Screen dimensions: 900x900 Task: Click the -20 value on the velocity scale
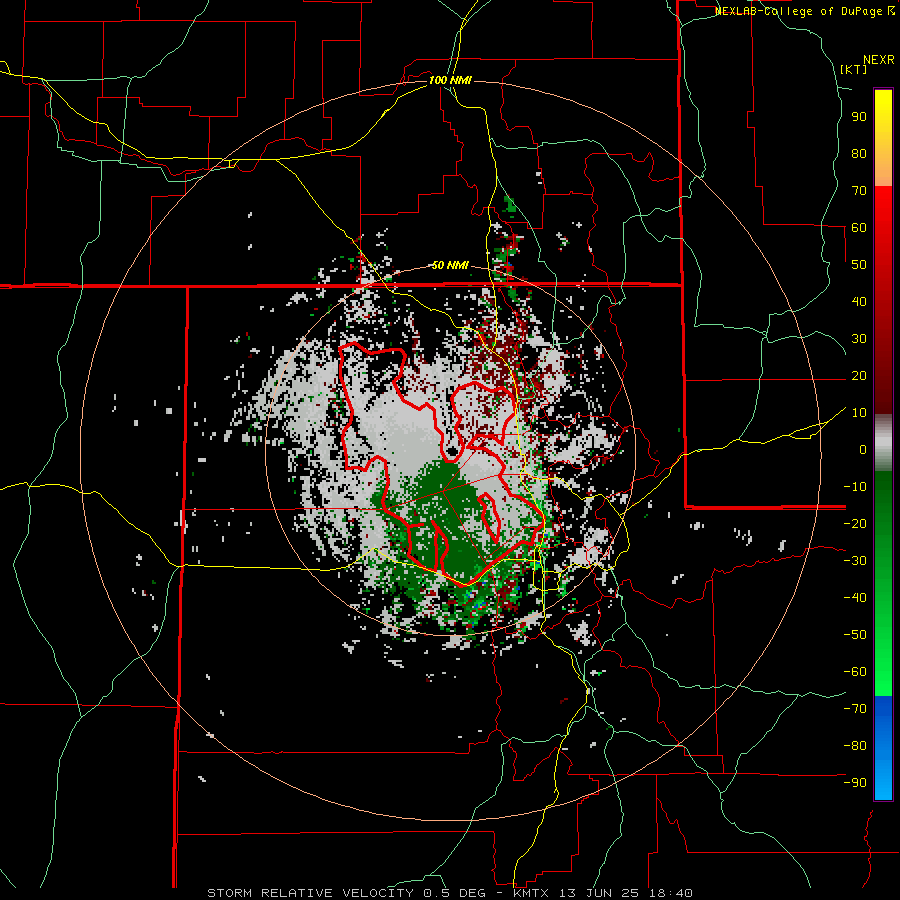tap(855, 524)
